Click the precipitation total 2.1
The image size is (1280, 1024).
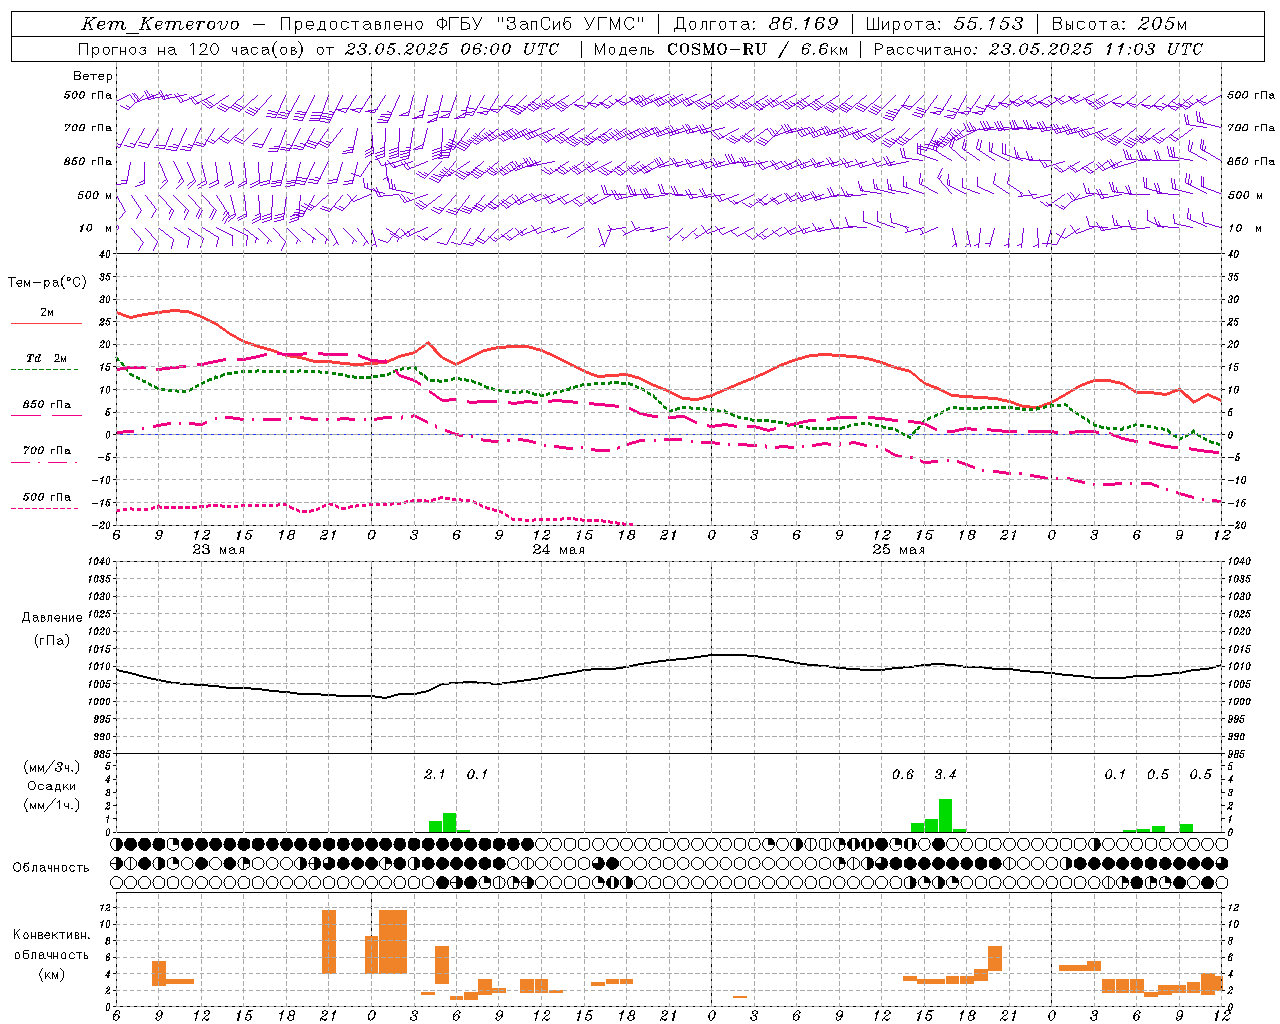point(435,775)
